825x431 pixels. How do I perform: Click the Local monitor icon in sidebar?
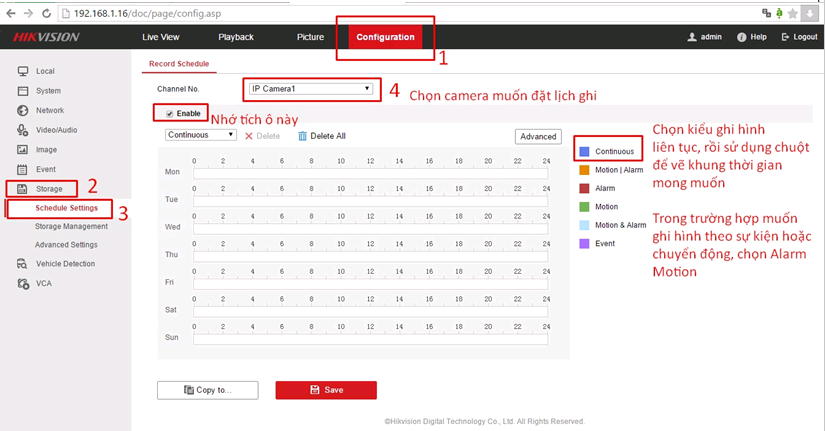click(22, 72)
